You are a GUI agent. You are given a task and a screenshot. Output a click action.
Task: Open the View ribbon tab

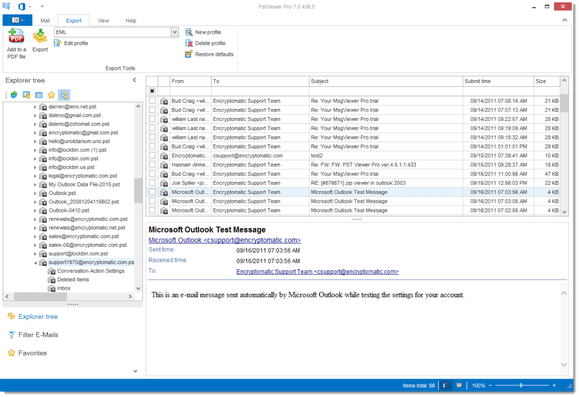coord(103,21)
